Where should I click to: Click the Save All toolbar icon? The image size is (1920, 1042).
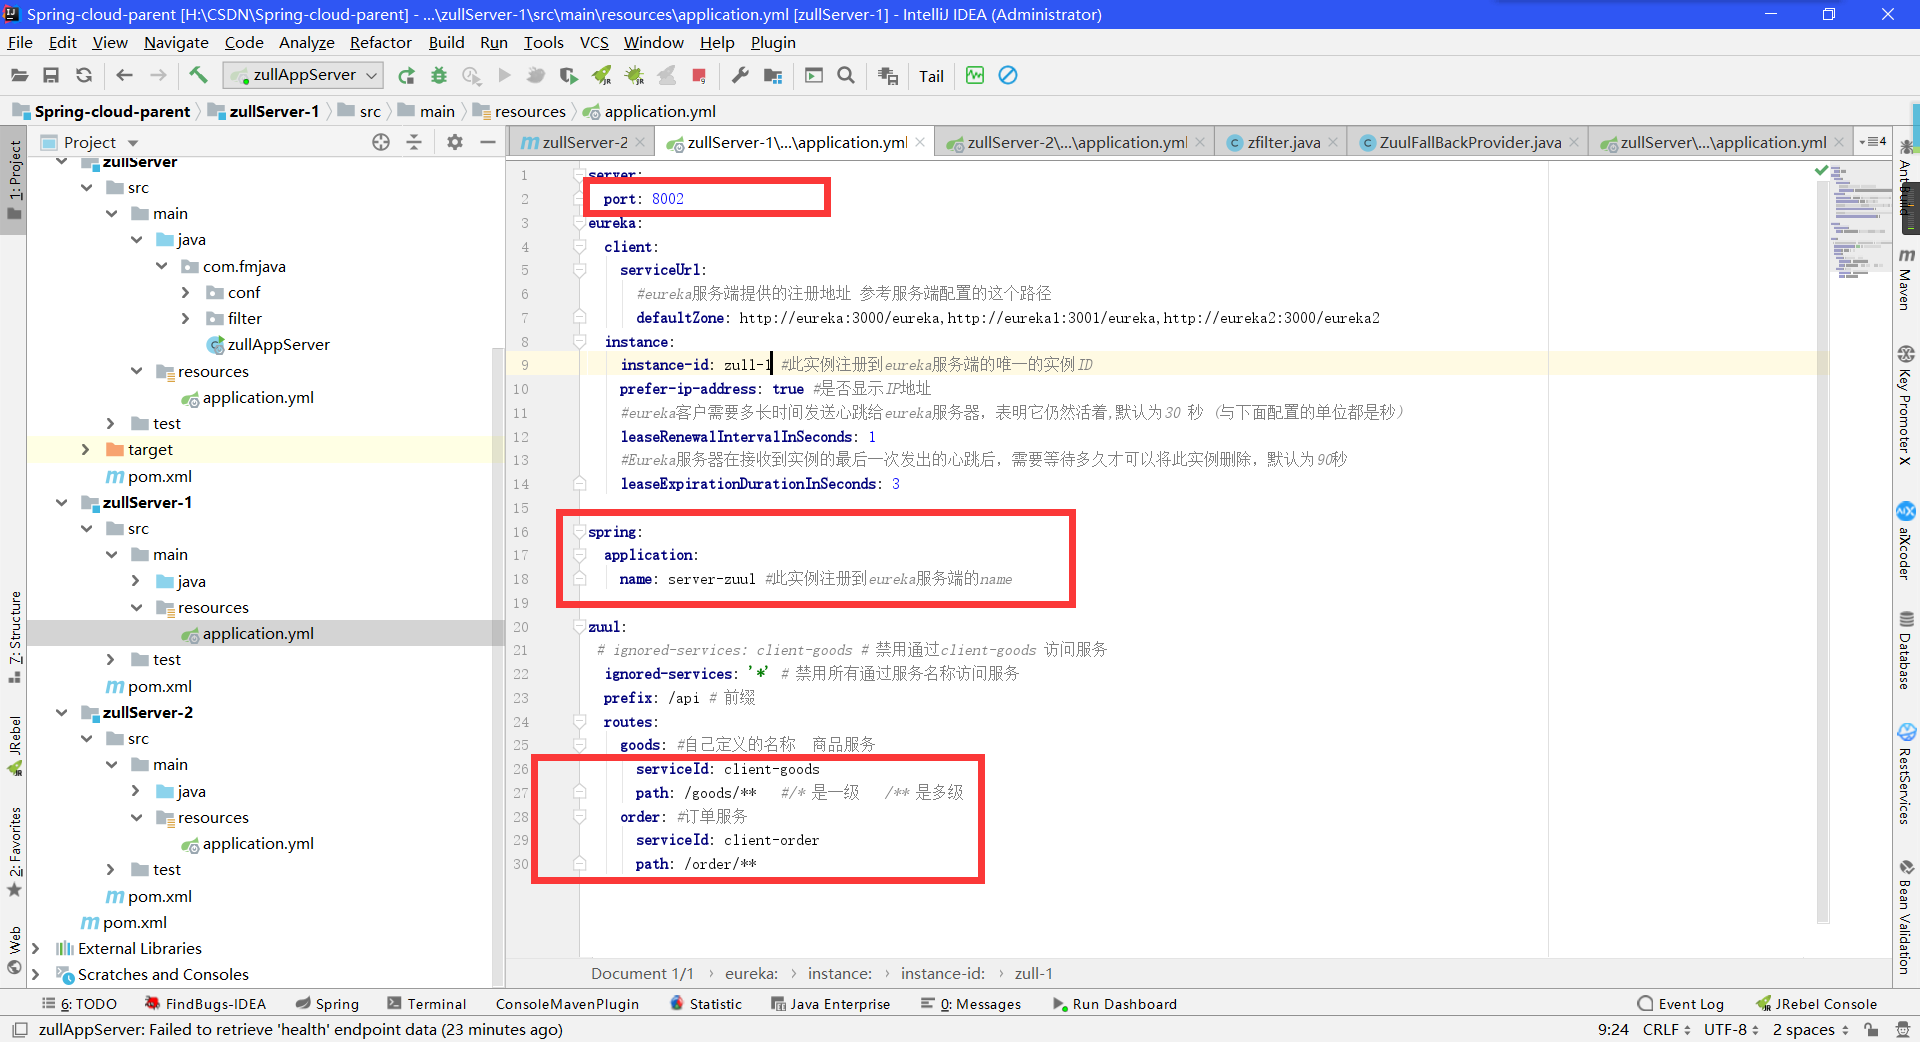pos(51,75)
